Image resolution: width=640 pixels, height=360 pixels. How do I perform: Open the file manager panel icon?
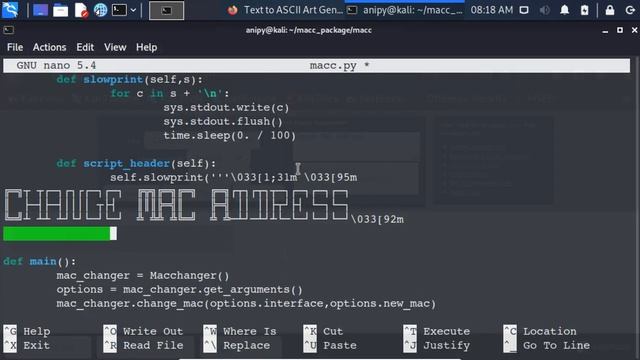coord(60,10)
